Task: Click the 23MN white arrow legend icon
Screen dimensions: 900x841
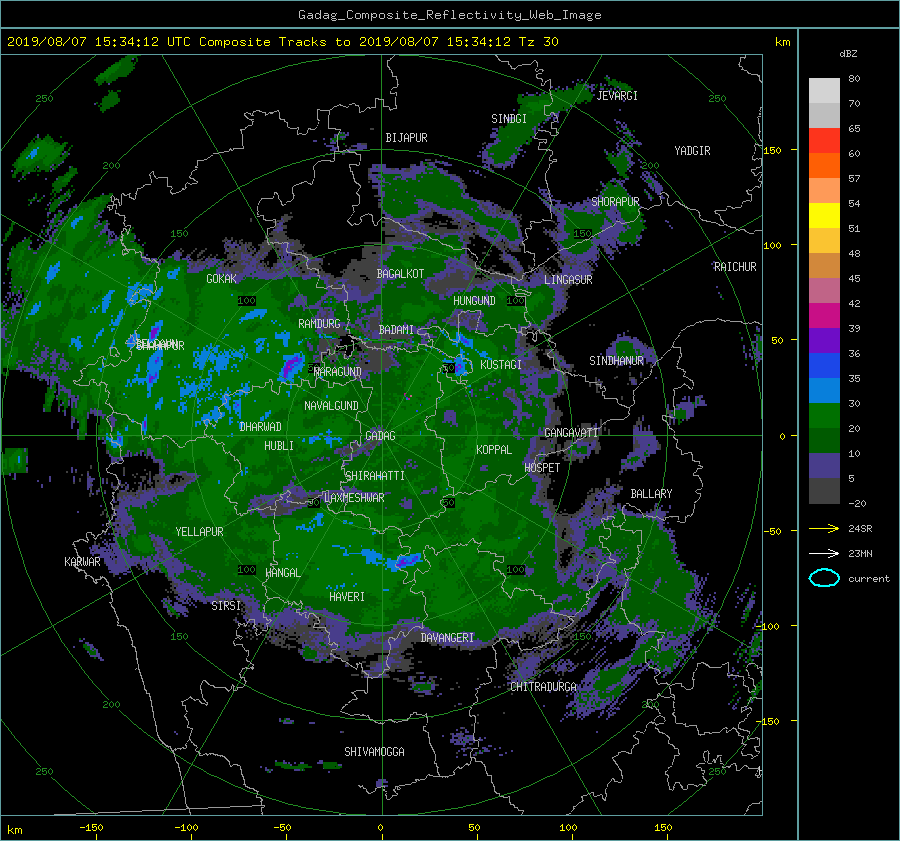Action: click(x=824, y=553)
